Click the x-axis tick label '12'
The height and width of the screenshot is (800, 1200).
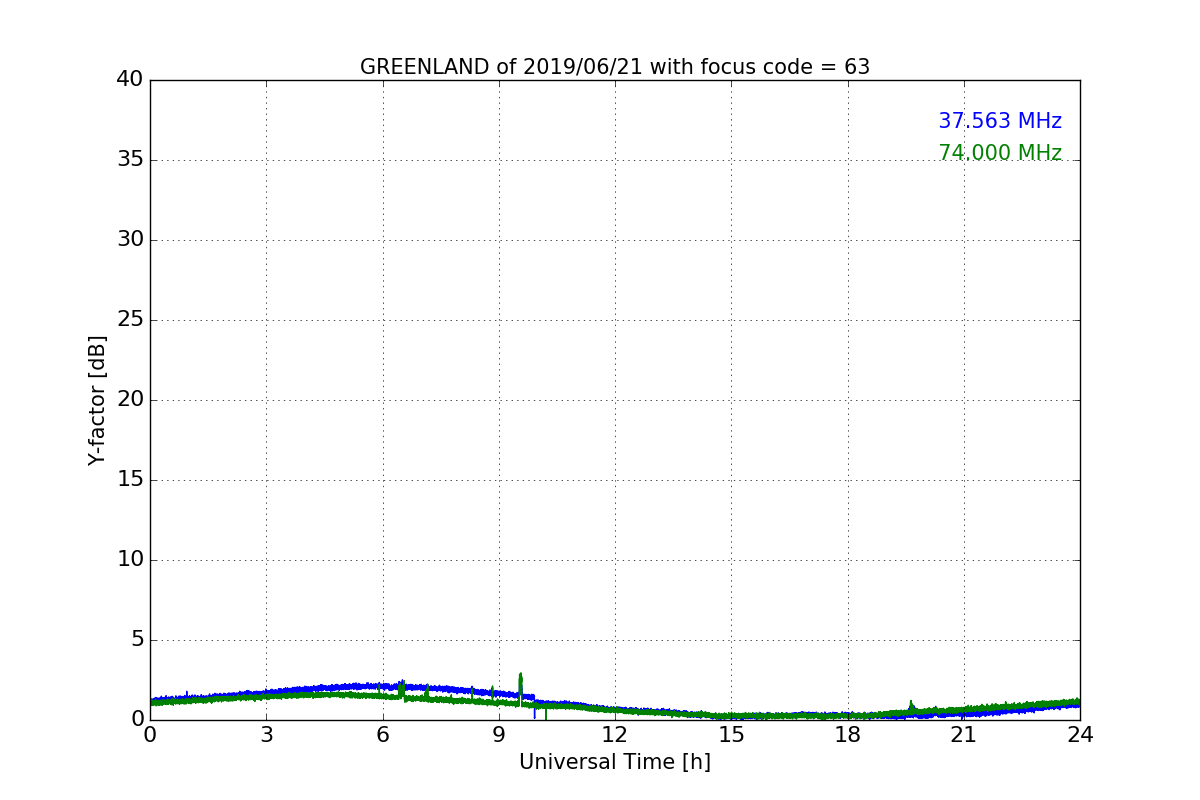coord(615,735)
